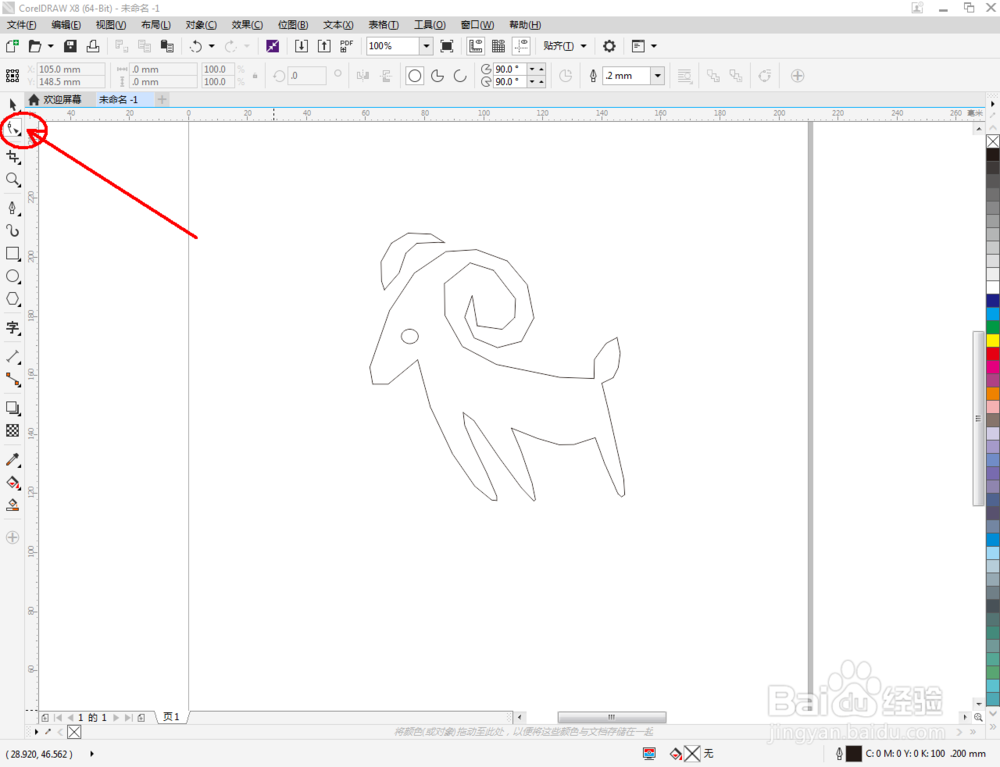Select the Ellipse tool
Image resolution: width=1000 pixels, height=767 pixels.
(13, 277)
